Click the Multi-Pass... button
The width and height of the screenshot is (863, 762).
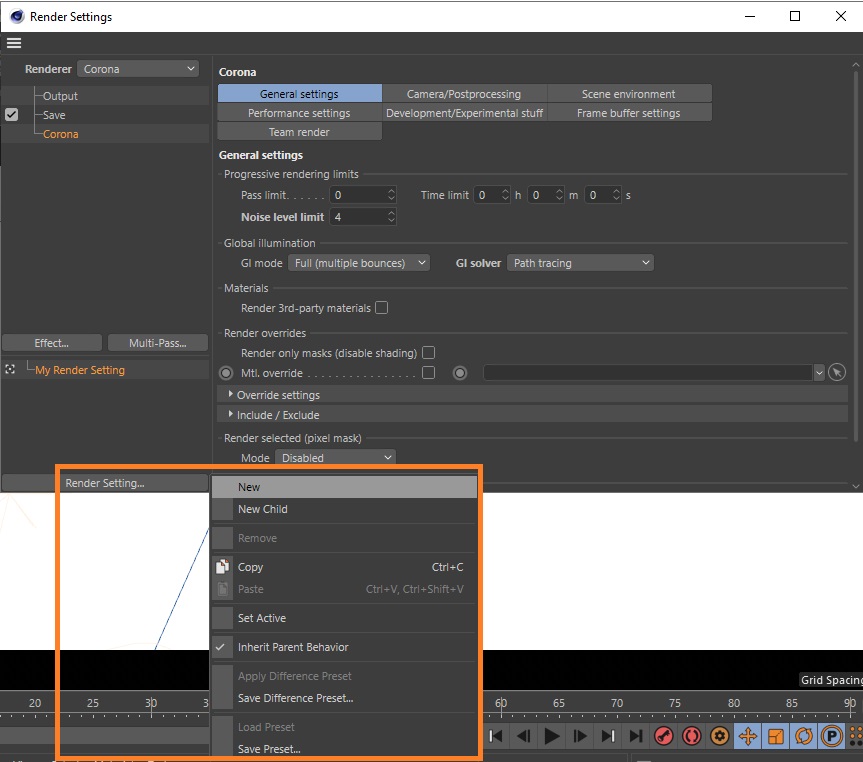pyautogui.click(x=157, y=343)
